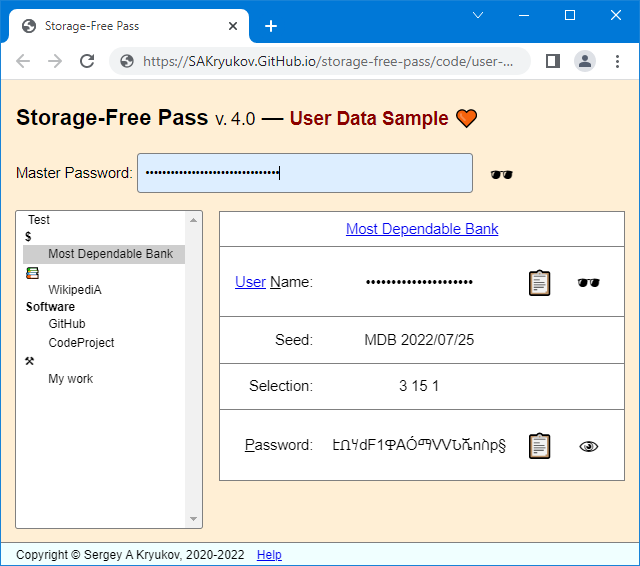Reveal user name with sunglasses toggle
640x566 pixels.
[x=588, y=282]
